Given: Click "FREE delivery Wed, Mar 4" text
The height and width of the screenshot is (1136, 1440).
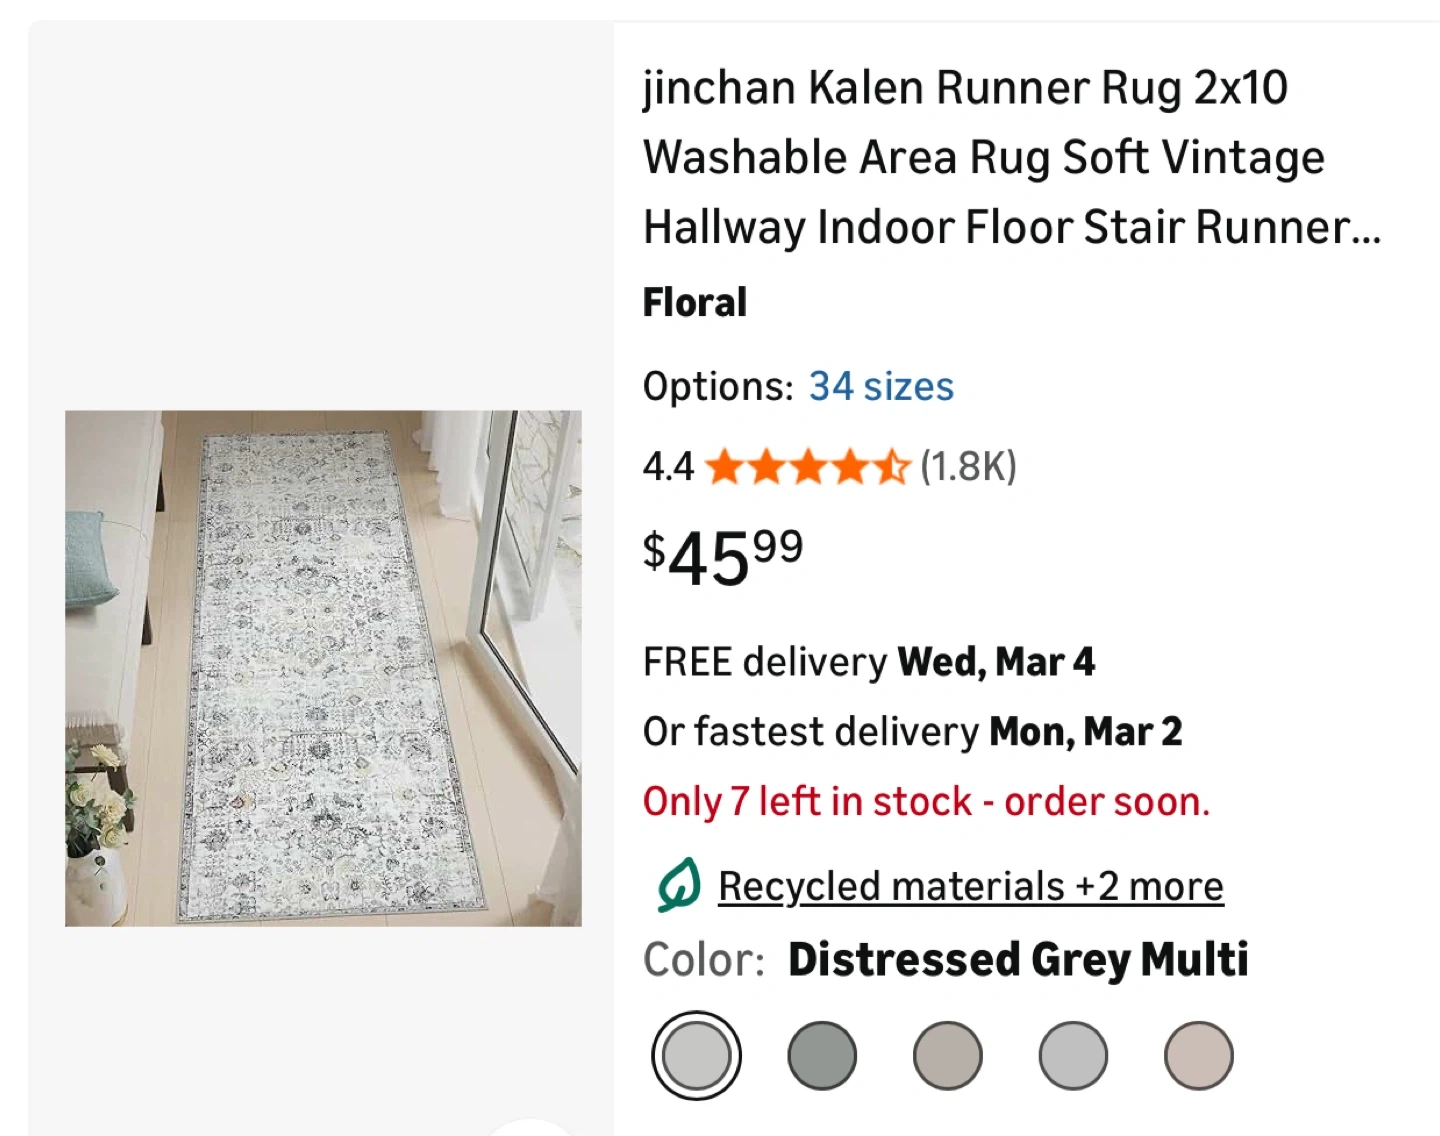Looking at the screenshot, I should tap(868, 662).
